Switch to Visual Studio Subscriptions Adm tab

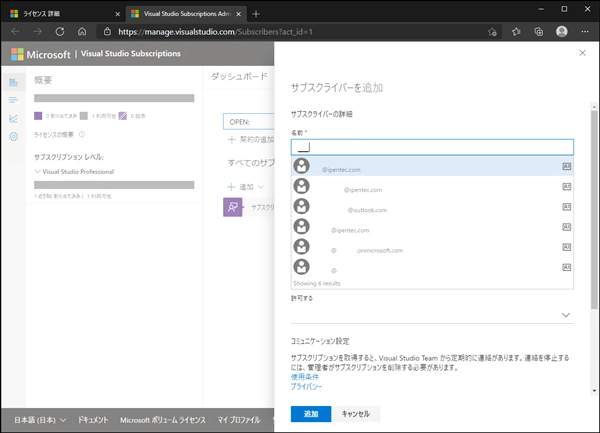pyautogui.click(x=186, y=14)
